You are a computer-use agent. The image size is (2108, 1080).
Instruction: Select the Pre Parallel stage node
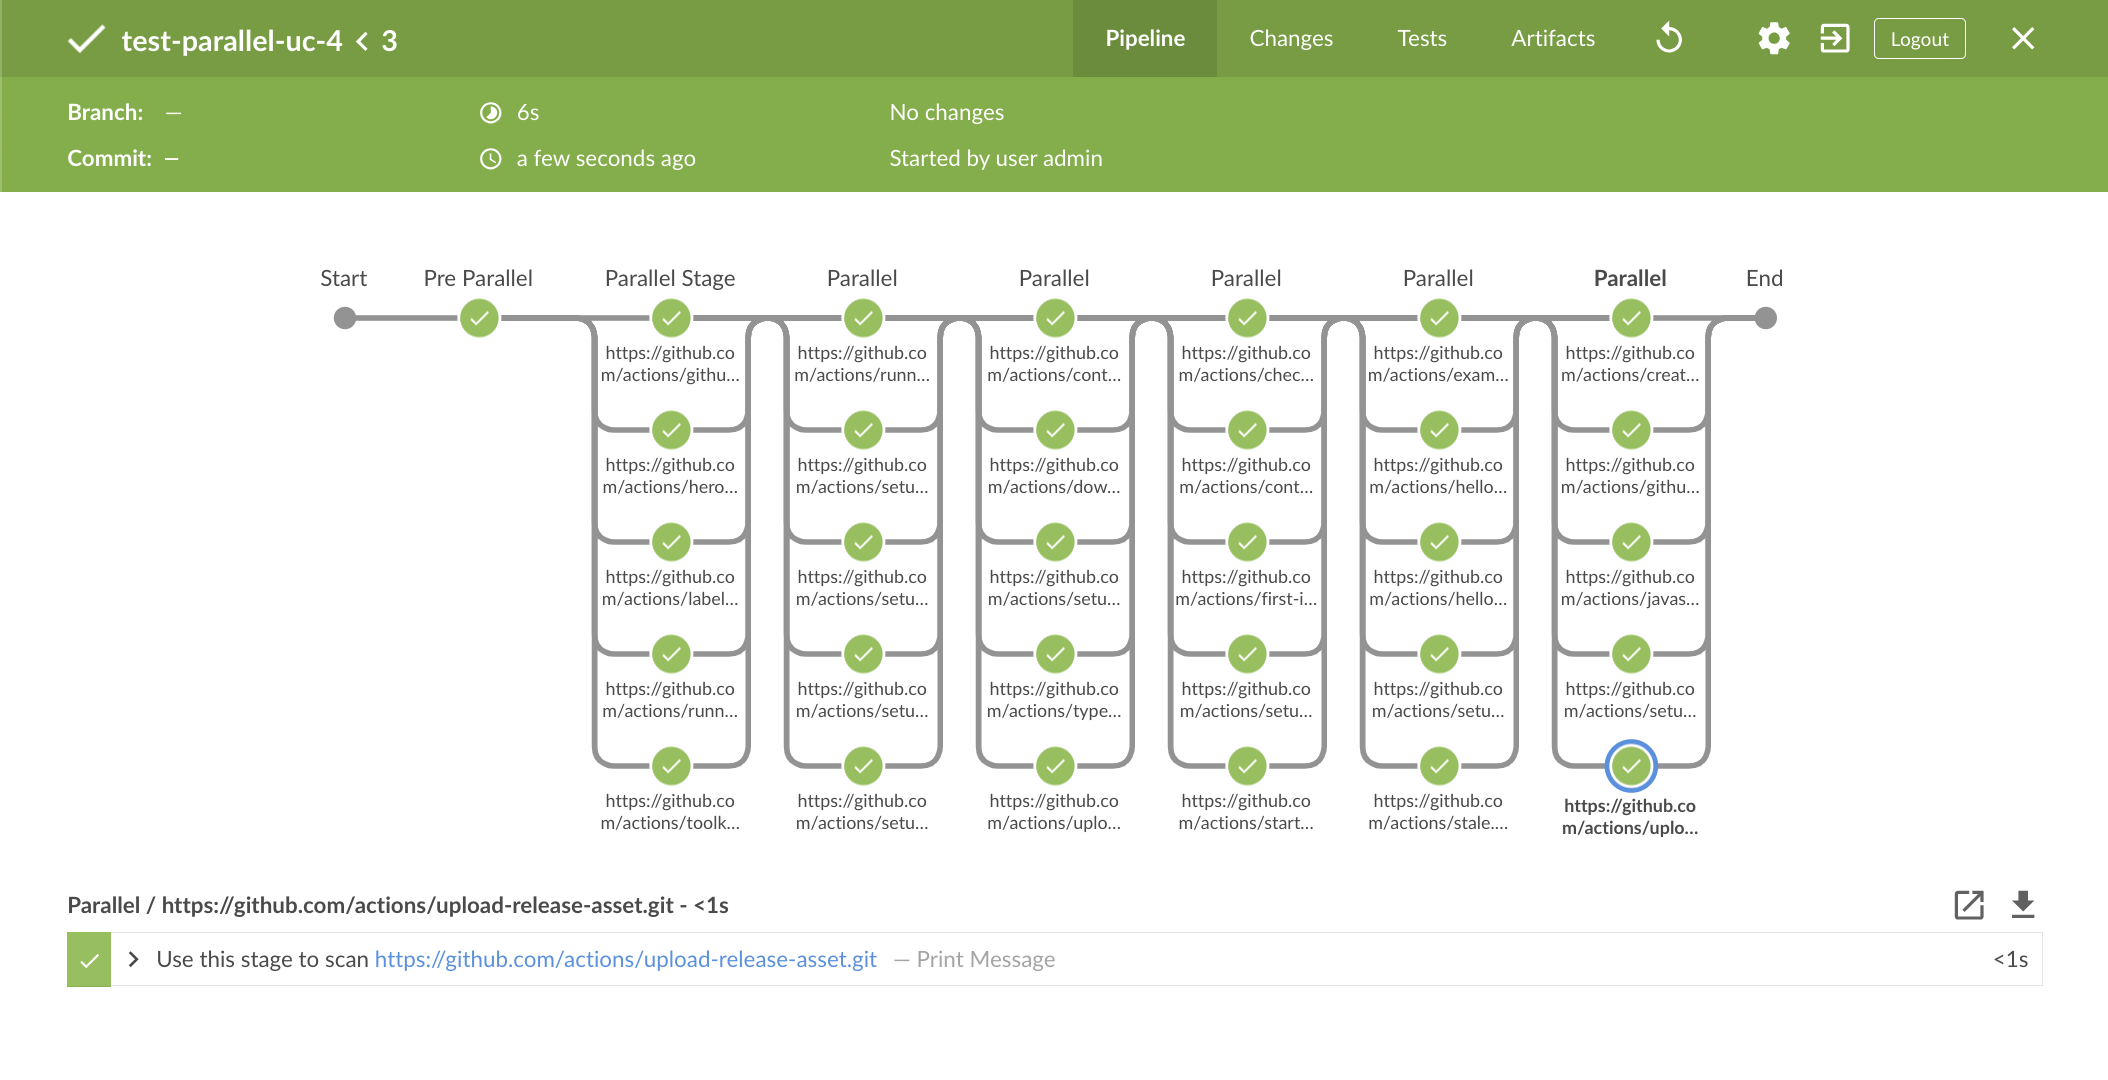tap(479, 319)
